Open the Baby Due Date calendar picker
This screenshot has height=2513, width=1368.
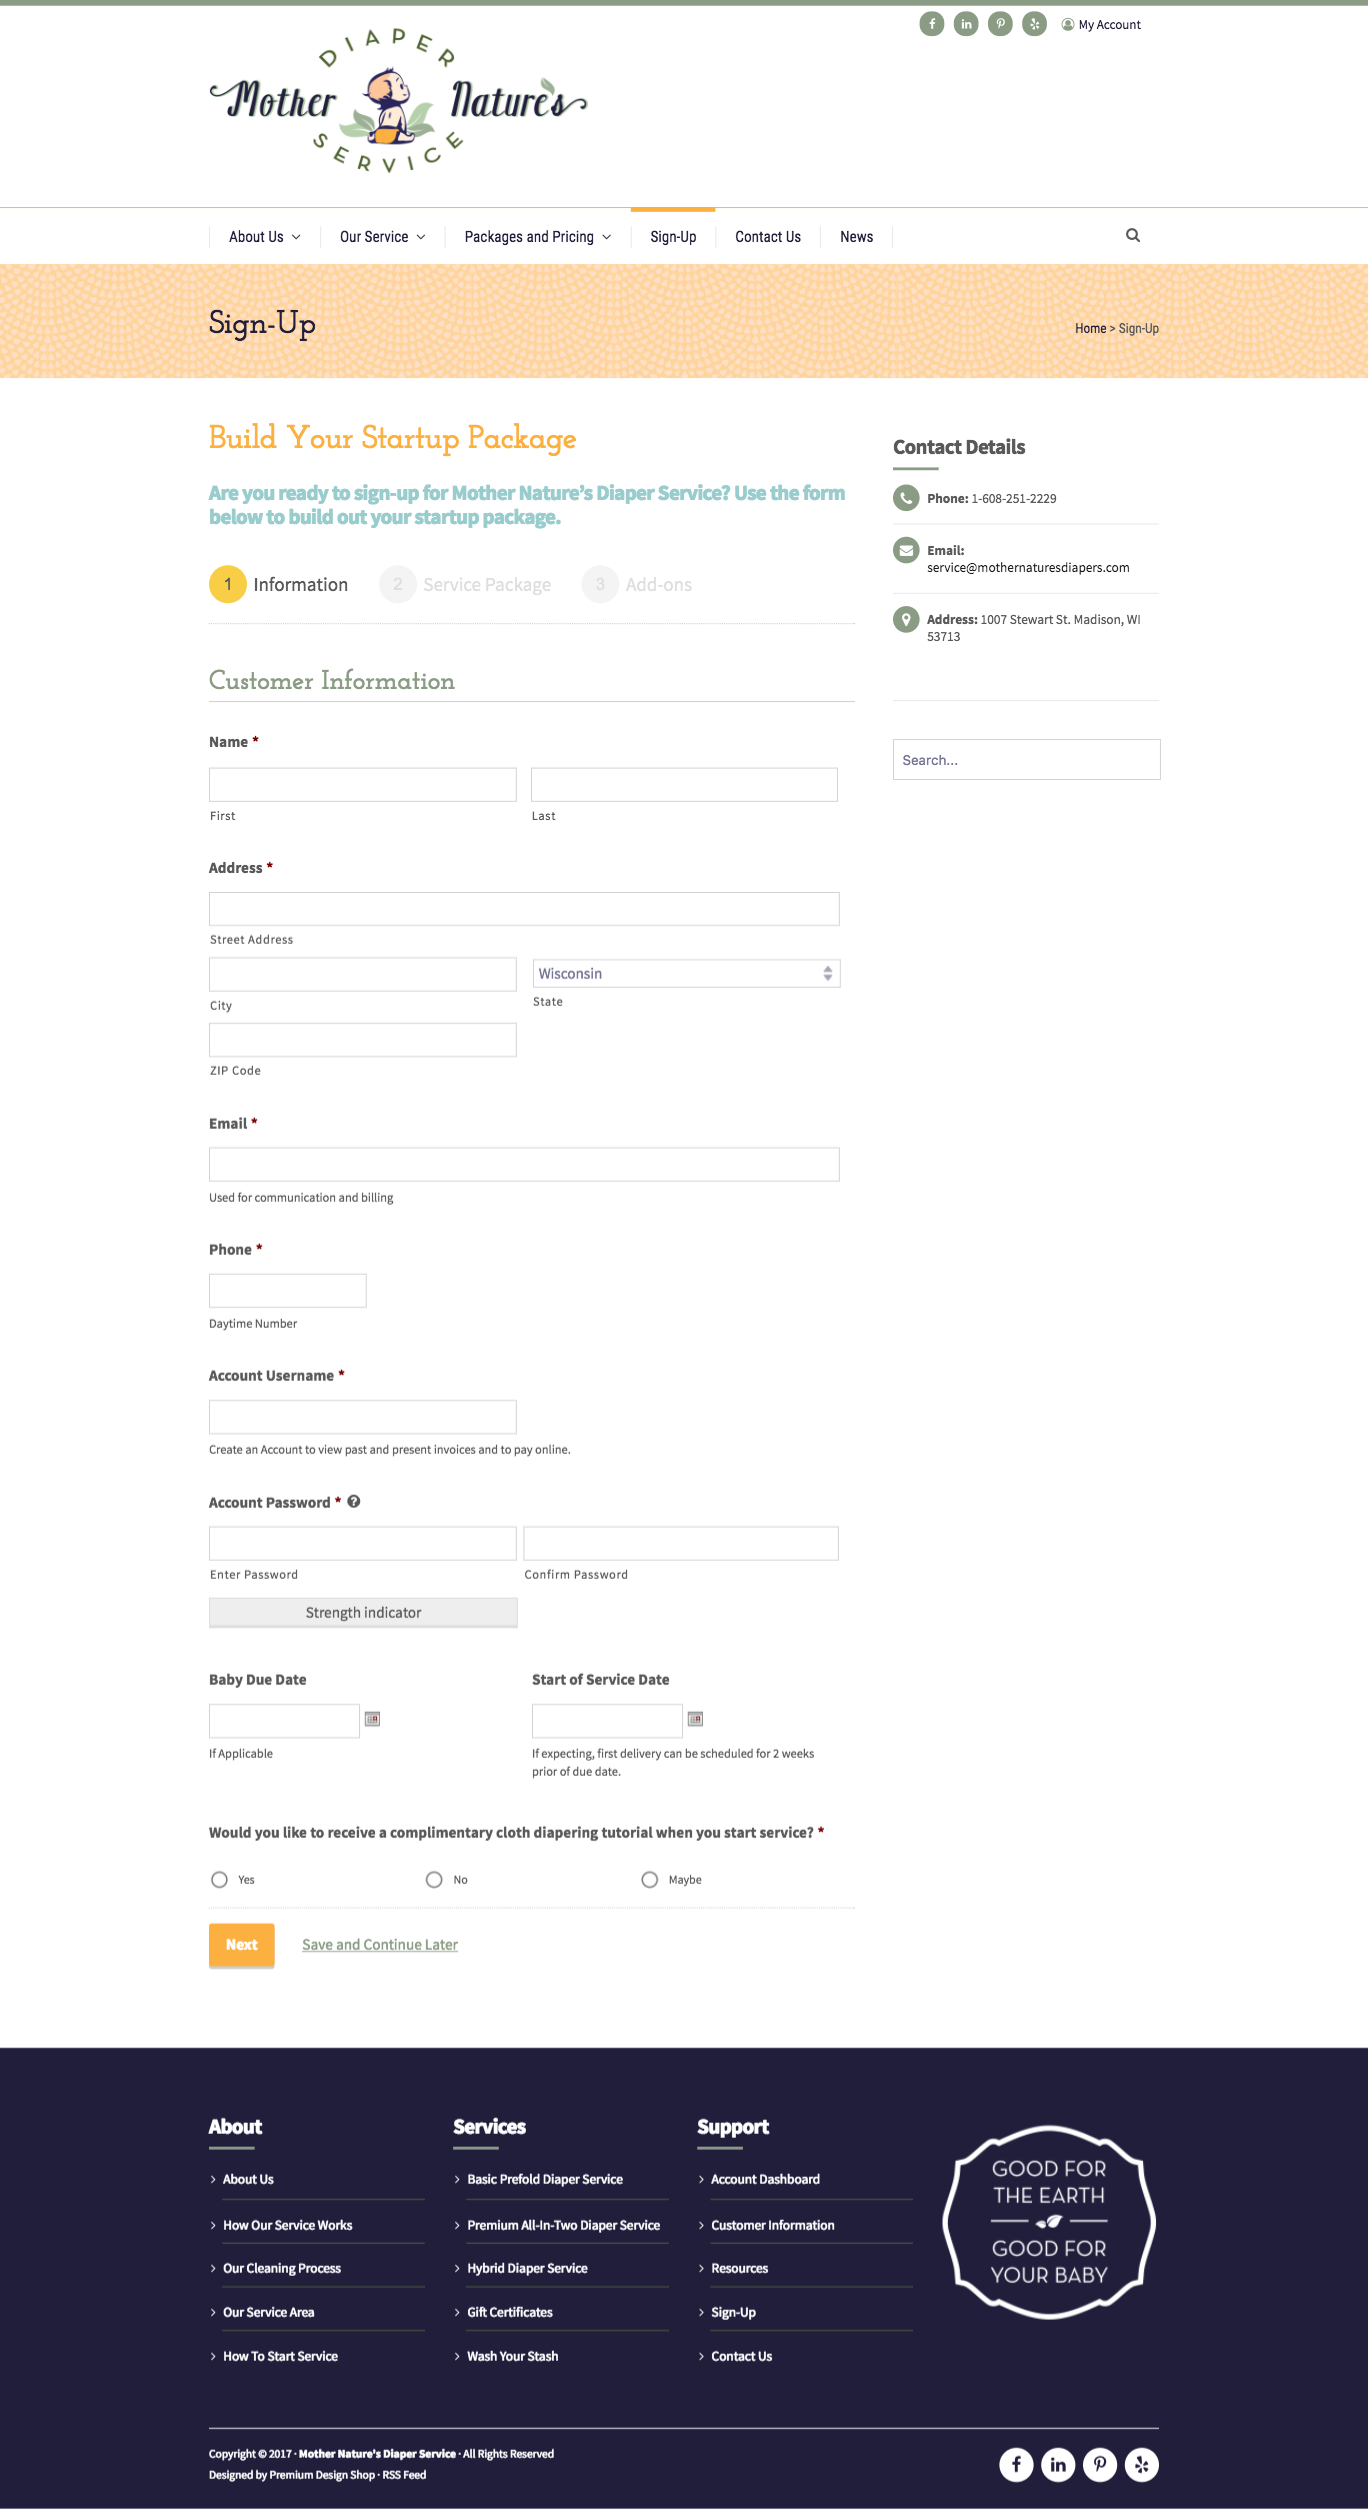tap(372, 1719)
